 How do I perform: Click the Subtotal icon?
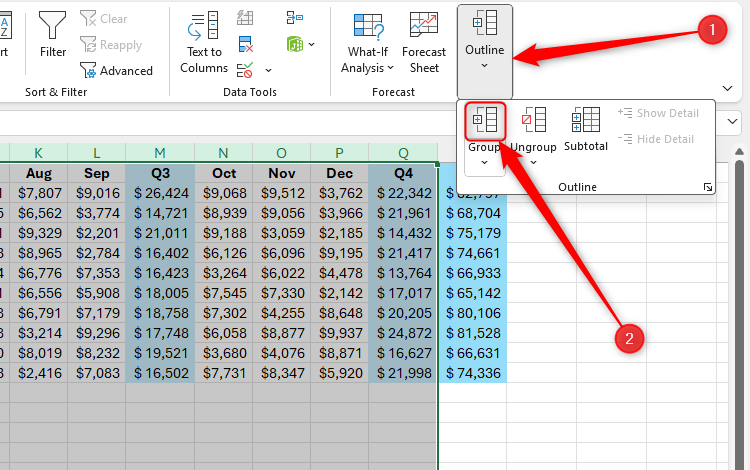tap(585, 127)
